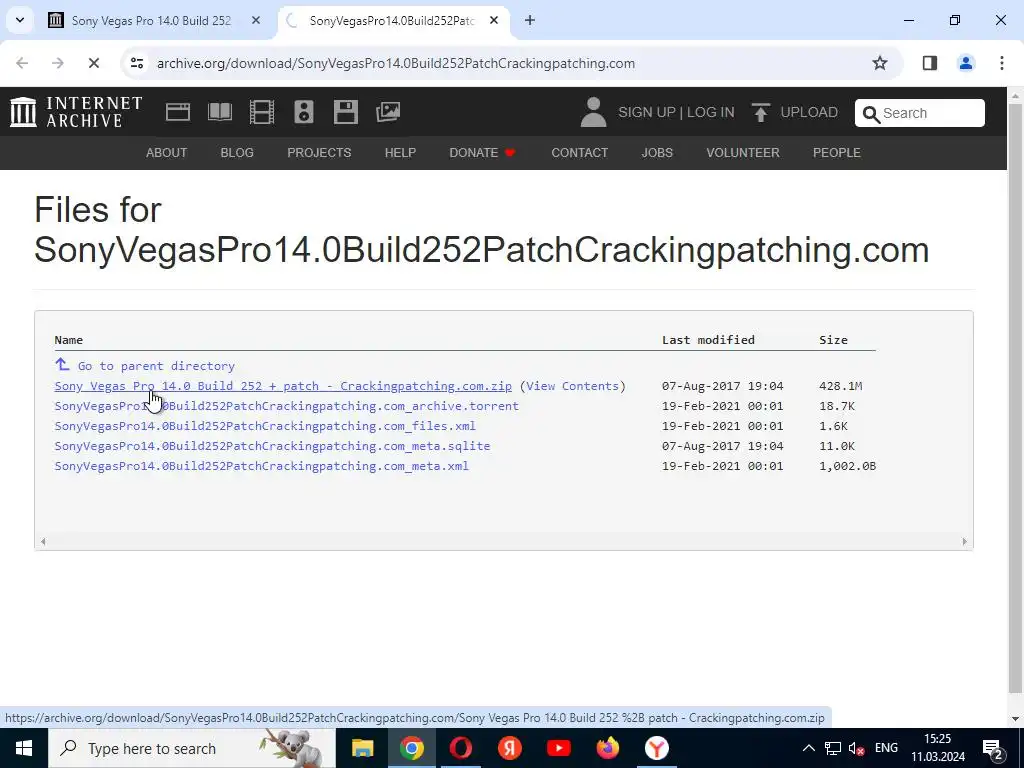Open the PROJECTS menu item
1024x768 pixels.
(x=319, y=153)
